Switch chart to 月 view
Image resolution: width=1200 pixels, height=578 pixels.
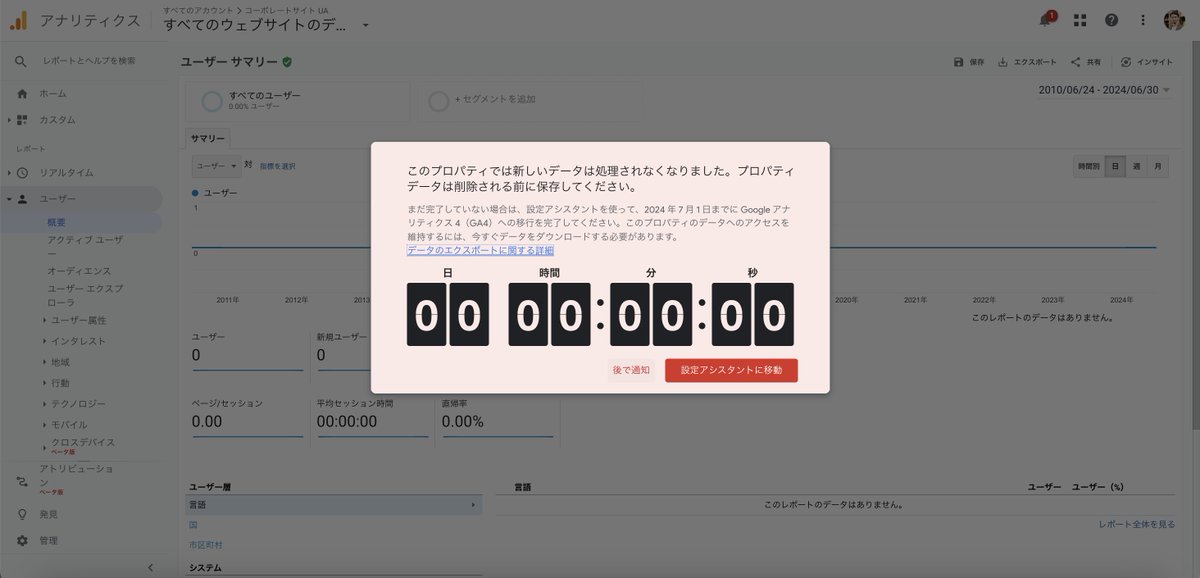pos(1157,166)
